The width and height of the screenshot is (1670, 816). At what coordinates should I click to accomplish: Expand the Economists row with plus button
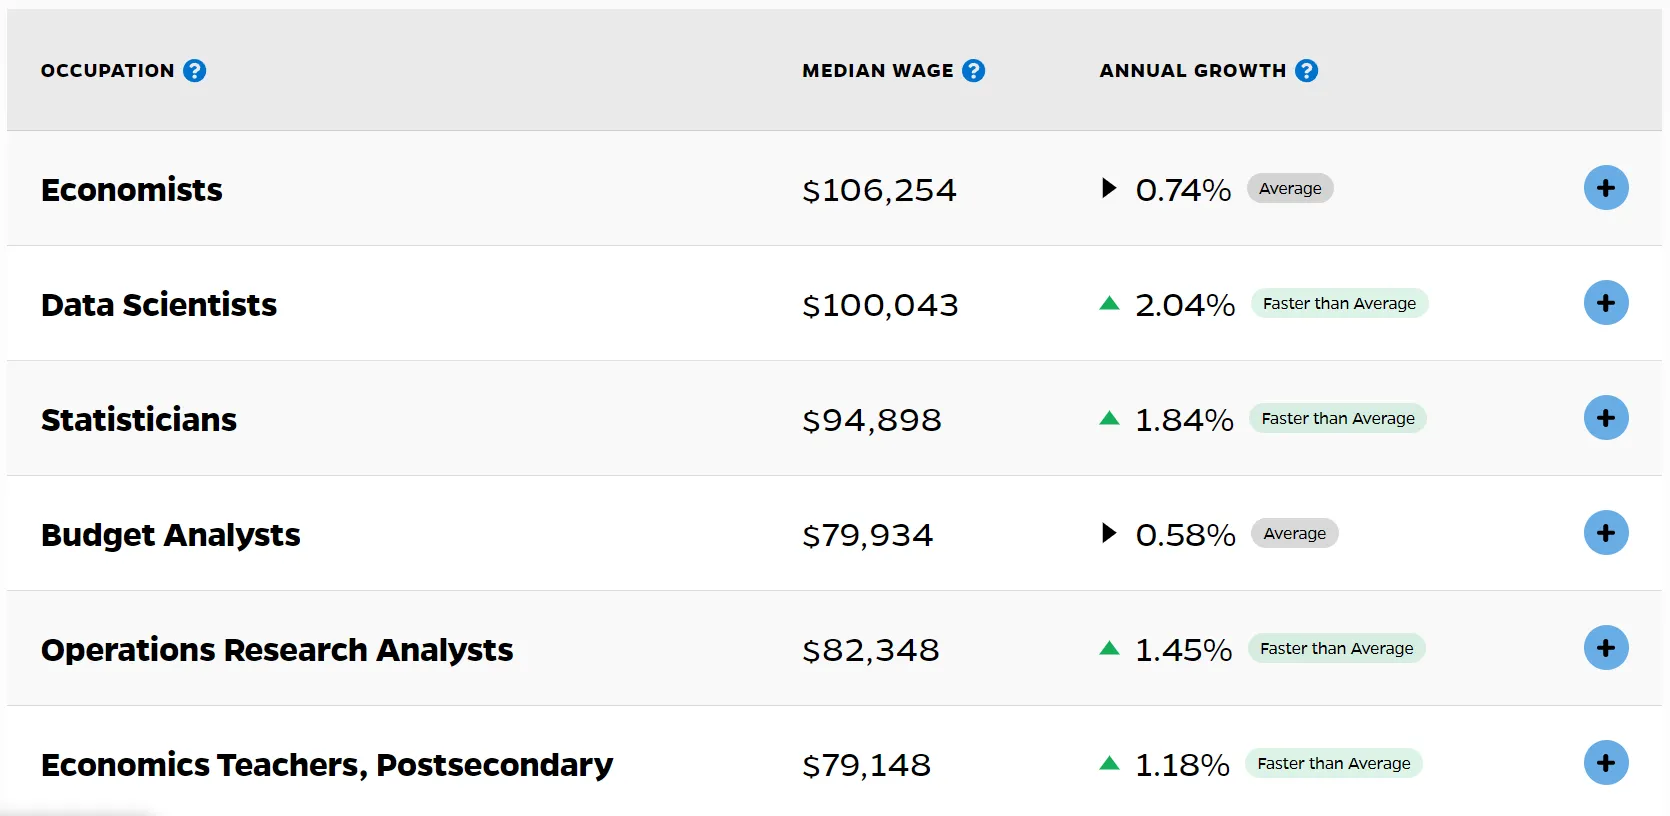coord(1605,188)
